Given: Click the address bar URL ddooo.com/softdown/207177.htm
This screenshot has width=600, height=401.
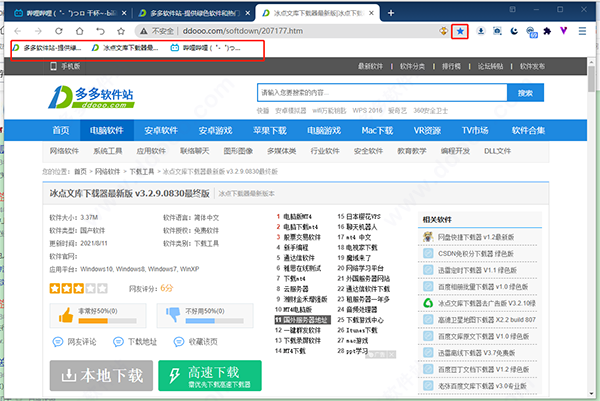Looking at the screenshot, I should pos(243,31).
